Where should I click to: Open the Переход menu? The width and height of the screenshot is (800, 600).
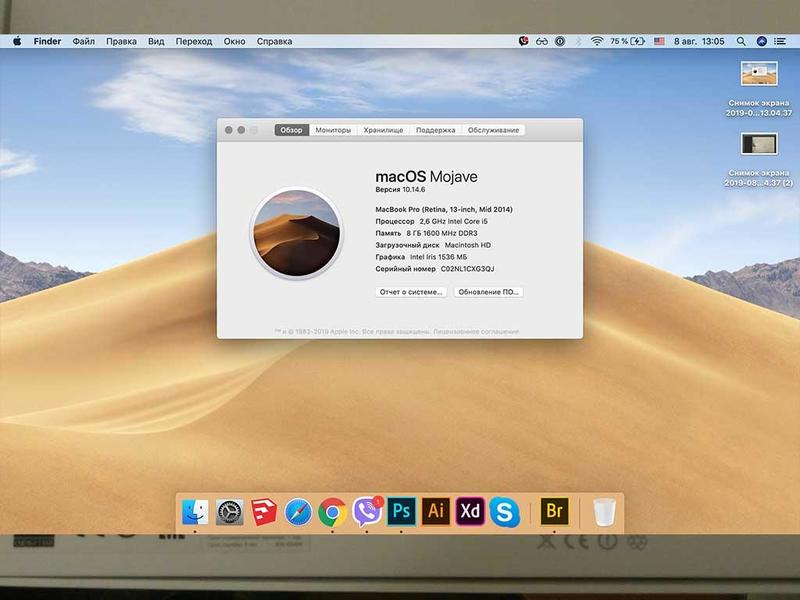(x=194, y=41)
